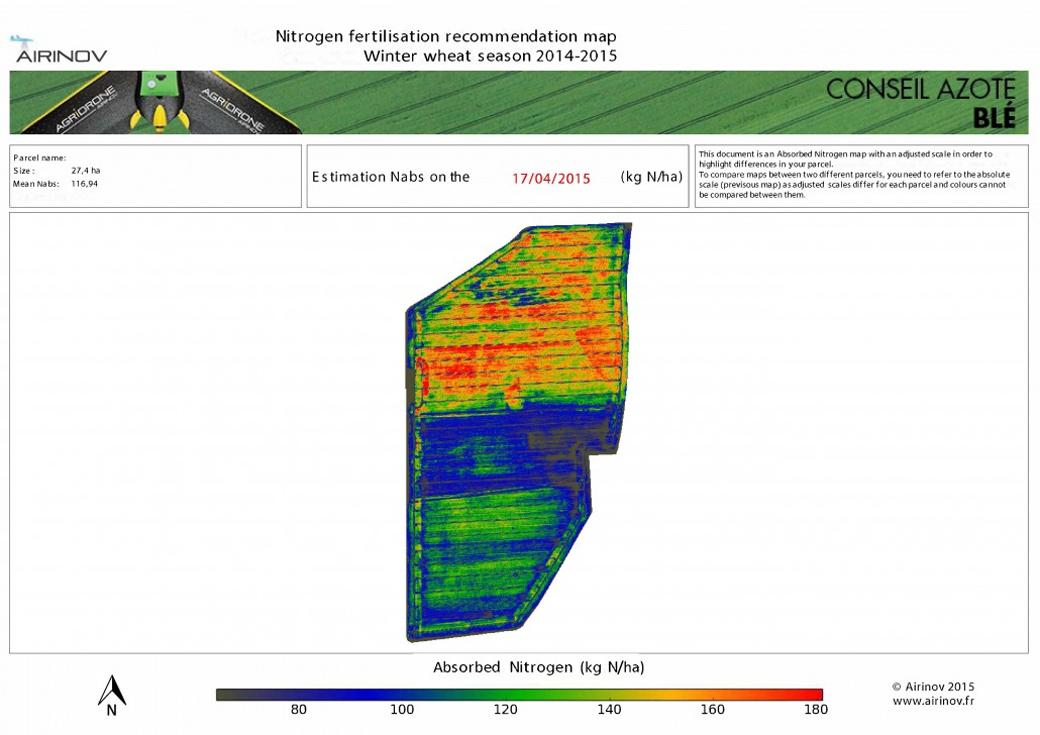Click the 180 label on nitrogen scale
The width and height of the screenshot is (1040, 735).
[815, 710]
